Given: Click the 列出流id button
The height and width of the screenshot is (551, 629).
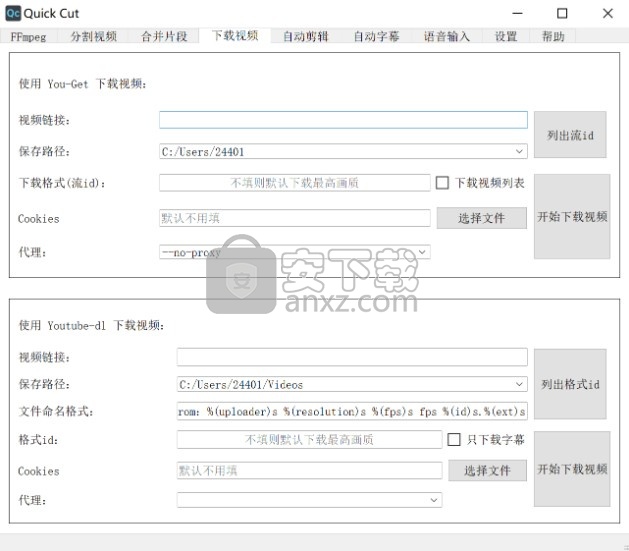Looking at the screenshot, I should click(570, 135).
